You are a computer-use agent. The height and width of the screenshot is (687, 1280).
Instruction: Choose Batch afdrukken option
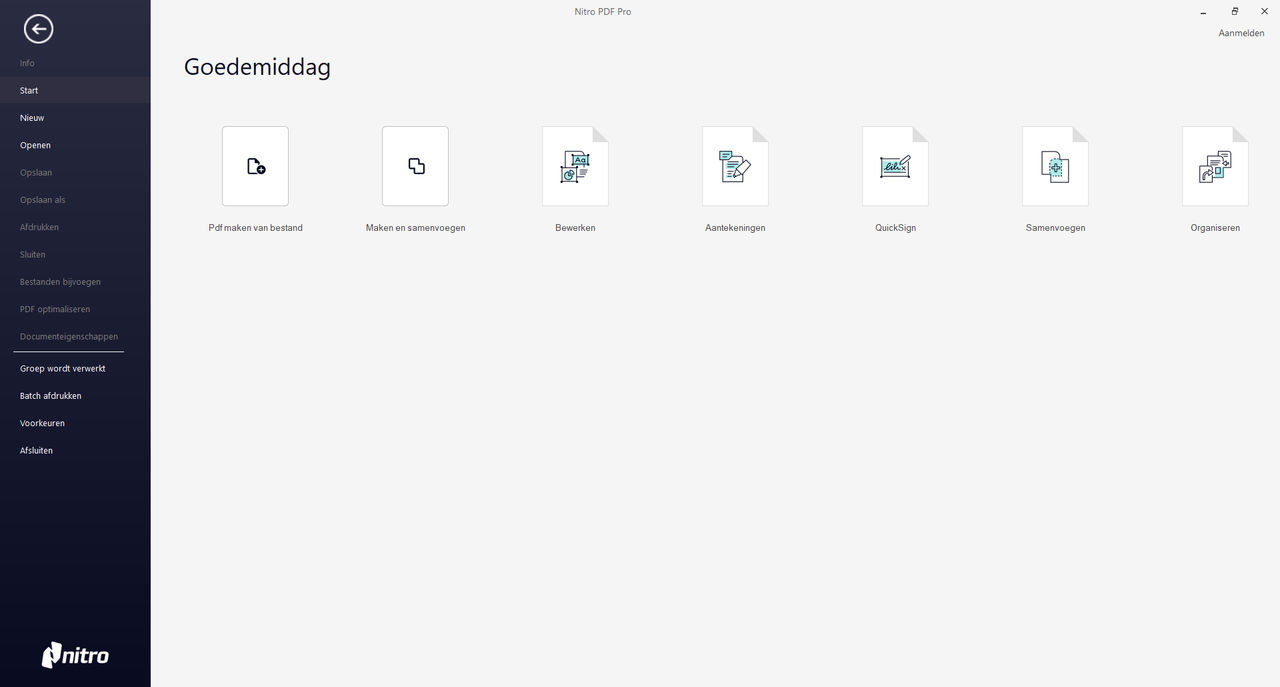[75, 396]
